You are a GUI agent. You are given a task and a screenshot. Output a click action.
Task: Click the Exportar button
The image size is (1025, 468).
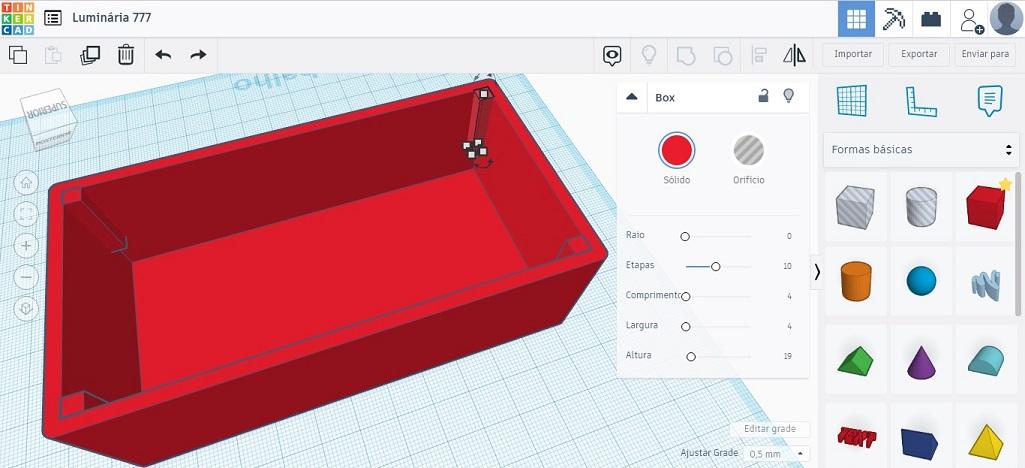(918, 54)
